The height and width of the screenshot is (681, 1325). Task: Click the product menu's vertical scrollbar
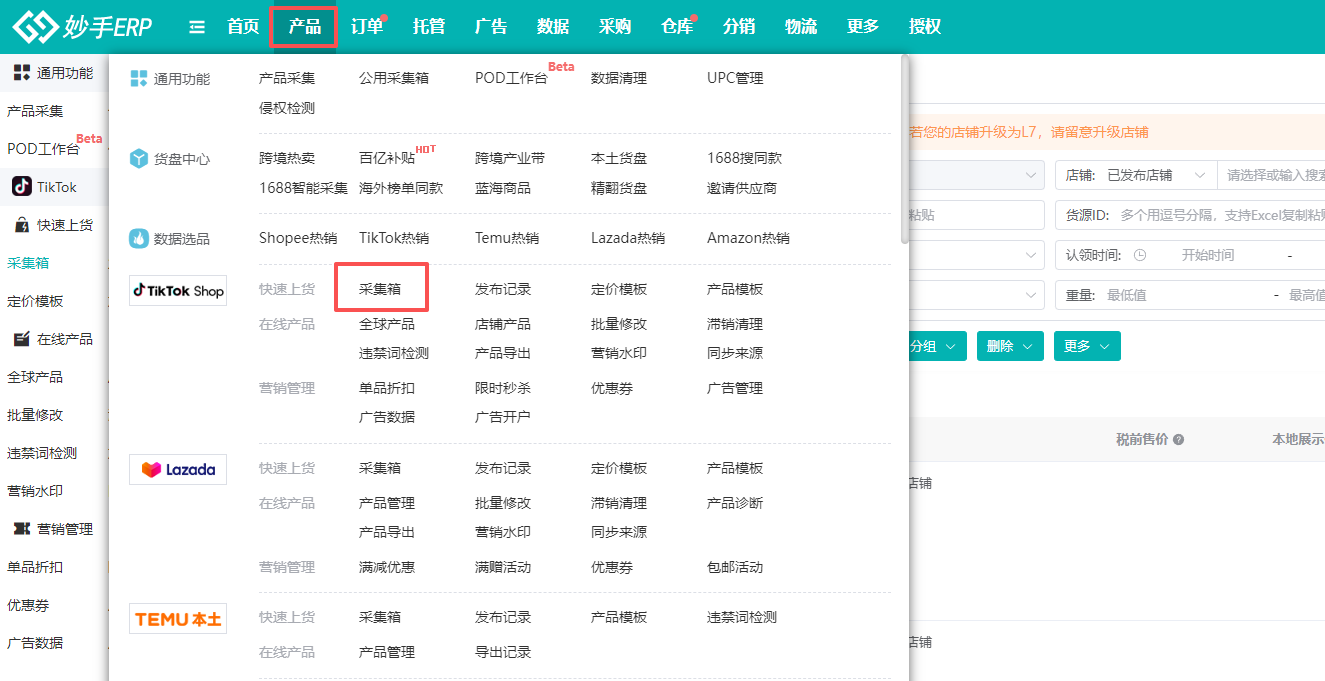(905, 150)
